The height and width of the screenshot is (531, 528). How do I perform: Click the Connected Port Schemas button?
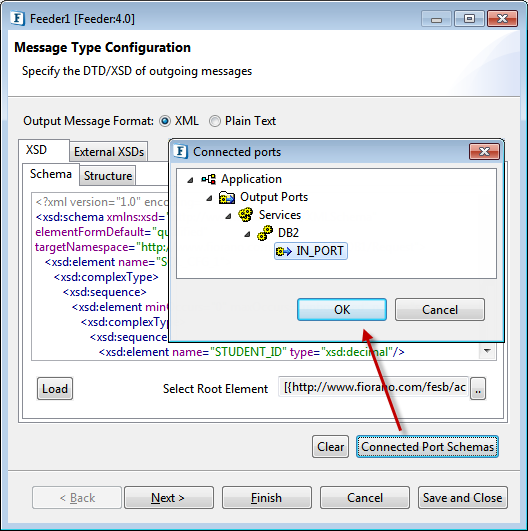pos(427,447)
